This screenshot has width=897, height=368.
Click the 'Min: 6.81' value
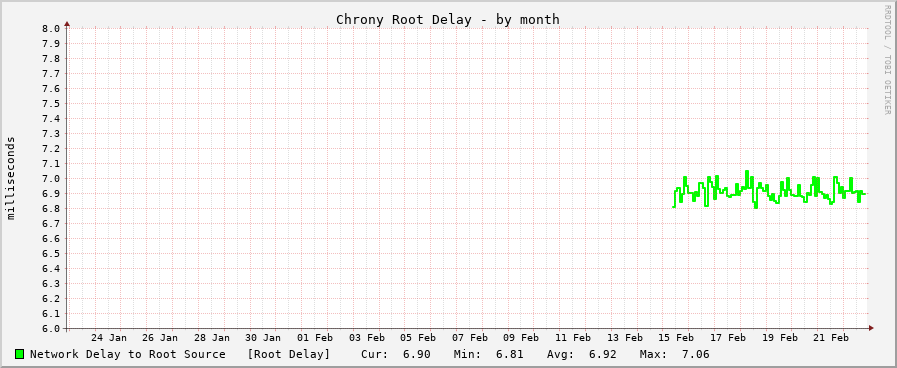click(x=488, y=354)
